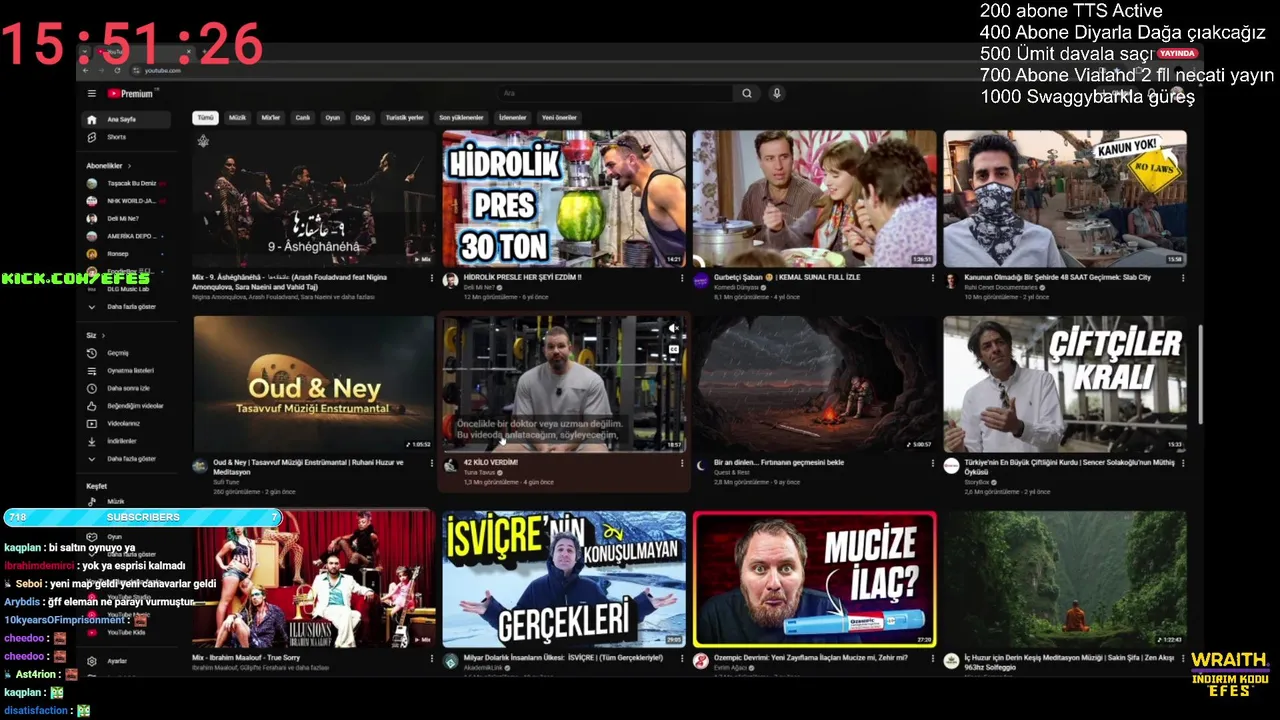Open İndirilenler in sidebar
Image resolution: width=1280 pixels, height=720 pixels.
[125, 441]
